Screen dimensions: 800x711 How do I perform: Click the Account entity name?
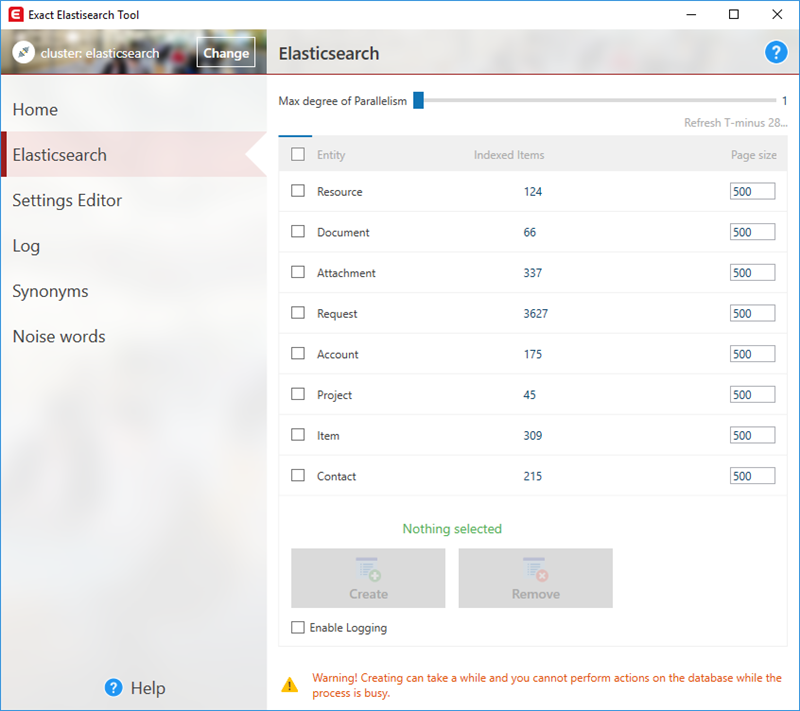pyautogui.click(x=337, y=354)
